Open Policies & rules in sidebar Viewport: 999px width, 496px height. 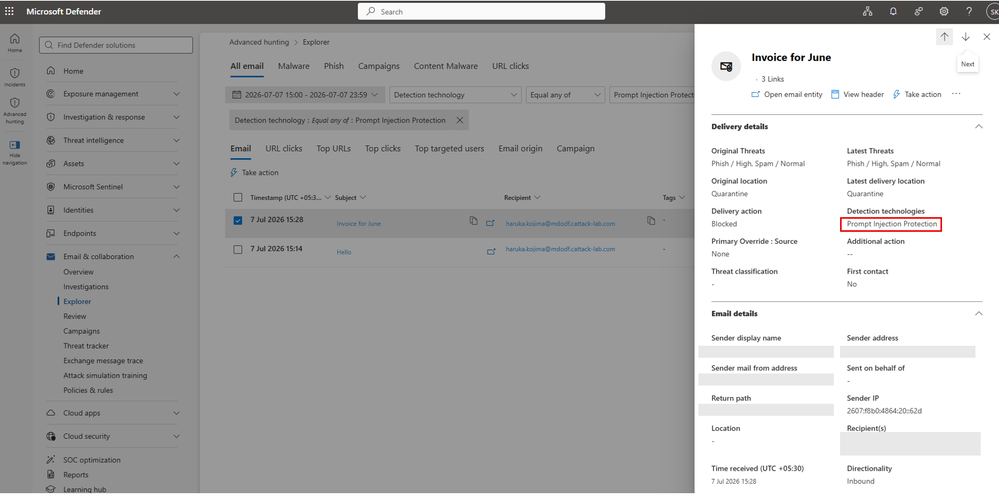pyautogui.click(x=88, y=390)
